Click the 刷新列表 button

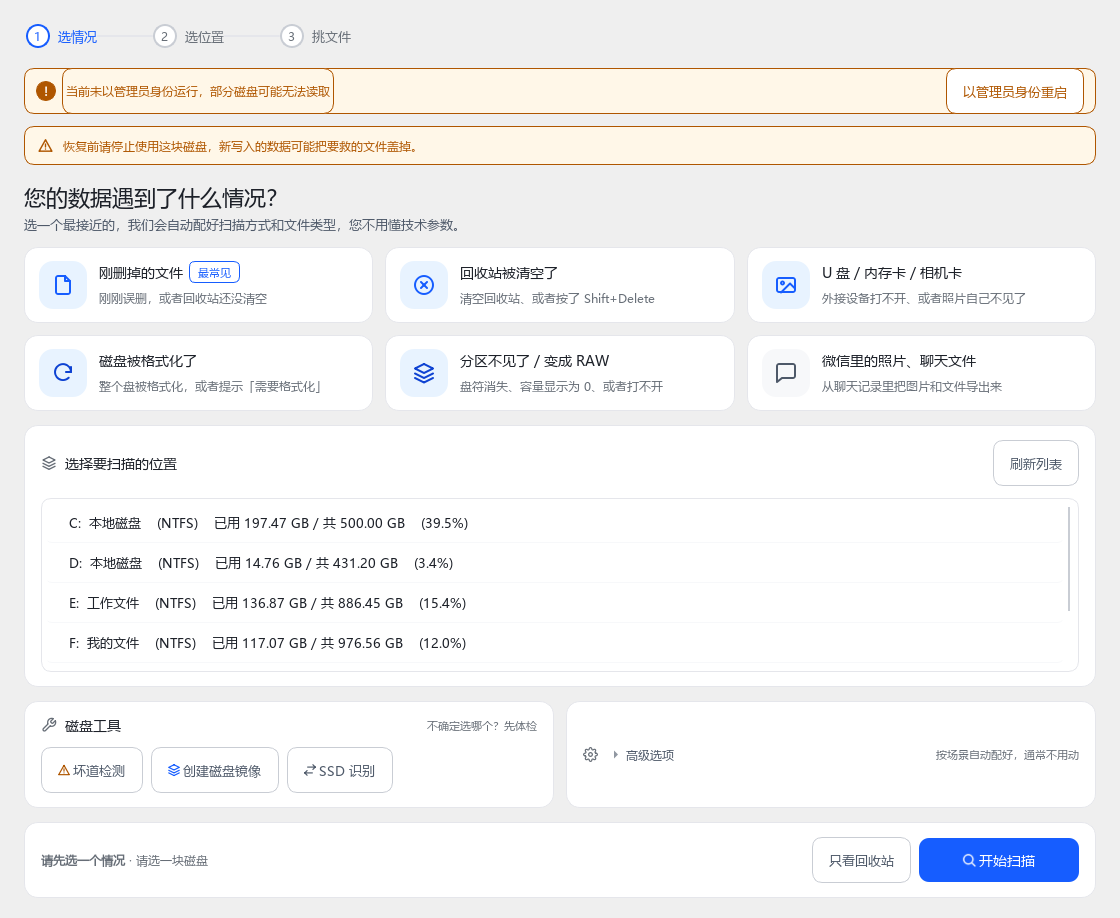(1035, 463)
